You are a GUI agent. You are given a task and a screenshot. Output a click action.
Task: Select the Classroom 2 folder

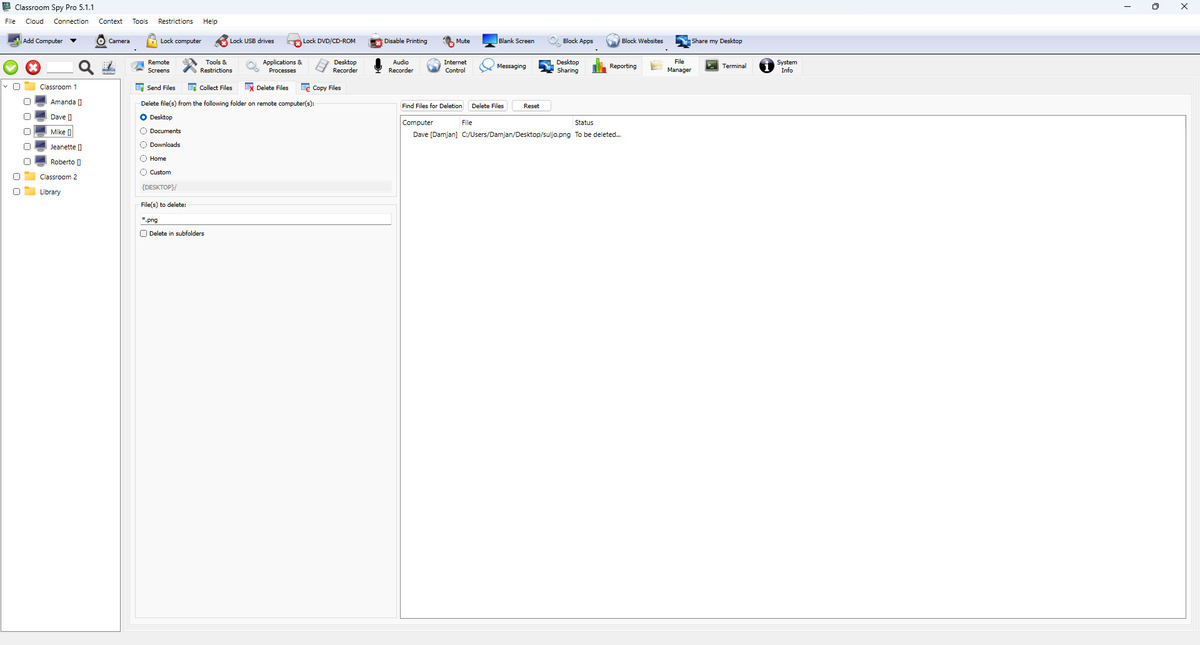[x=58, y=177]
